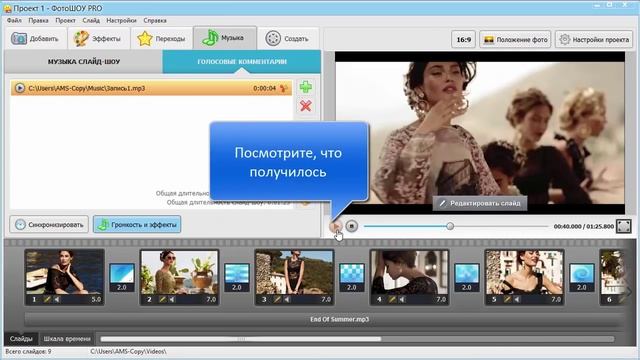Viewport: 640px width, 360px height.
Task: Switch to Шкала времени view tab
Action: point(67,339)
